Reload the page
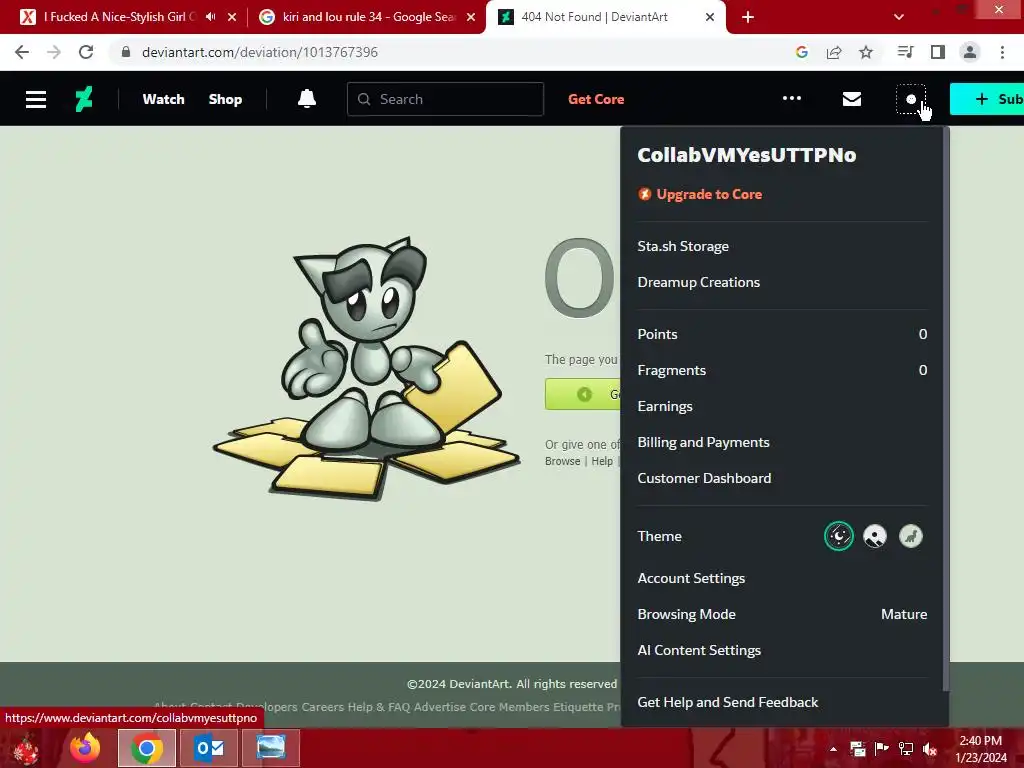 click(86, 52)
